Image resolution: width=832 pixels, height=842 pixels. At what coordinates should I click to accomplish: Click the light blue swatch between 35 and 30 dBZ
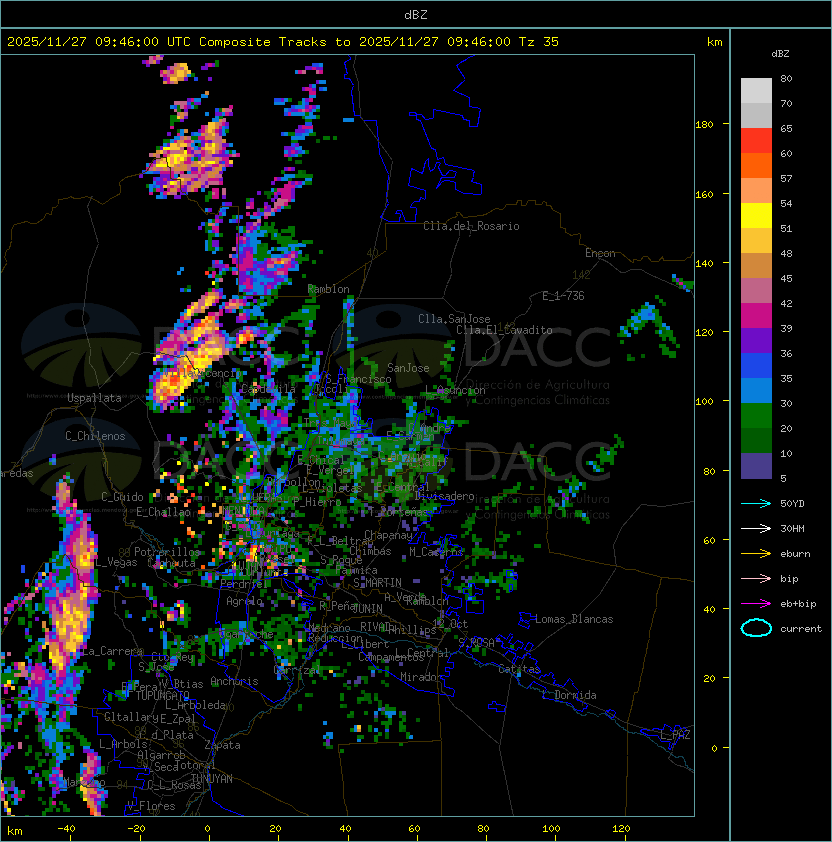(x=756, y=391)
